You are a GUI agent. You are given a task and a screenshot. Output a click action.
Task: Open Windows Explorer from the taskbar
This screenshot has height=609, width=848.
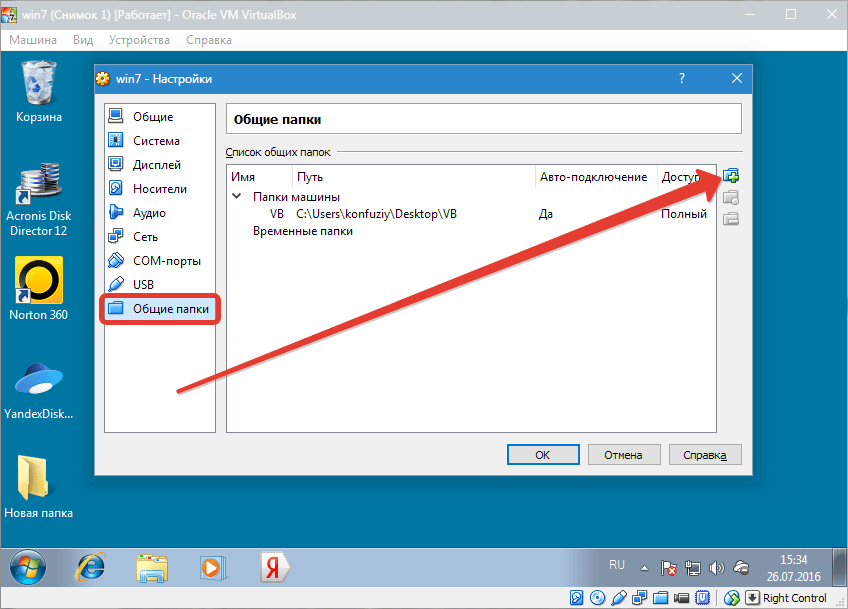[x=152, y=568]
